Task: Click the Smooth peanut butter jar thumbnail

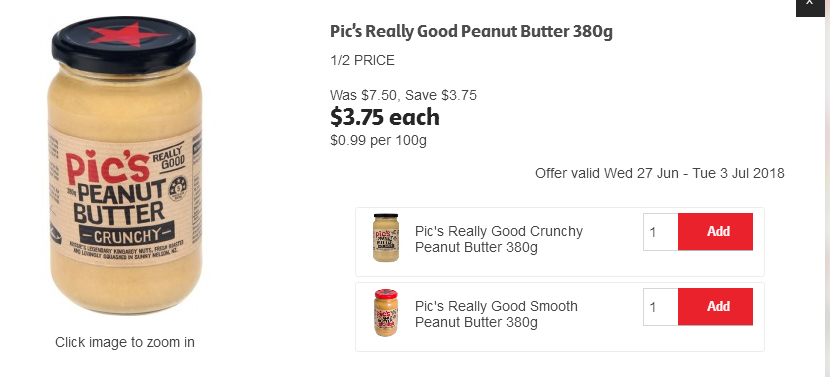Action: point(386,312)
